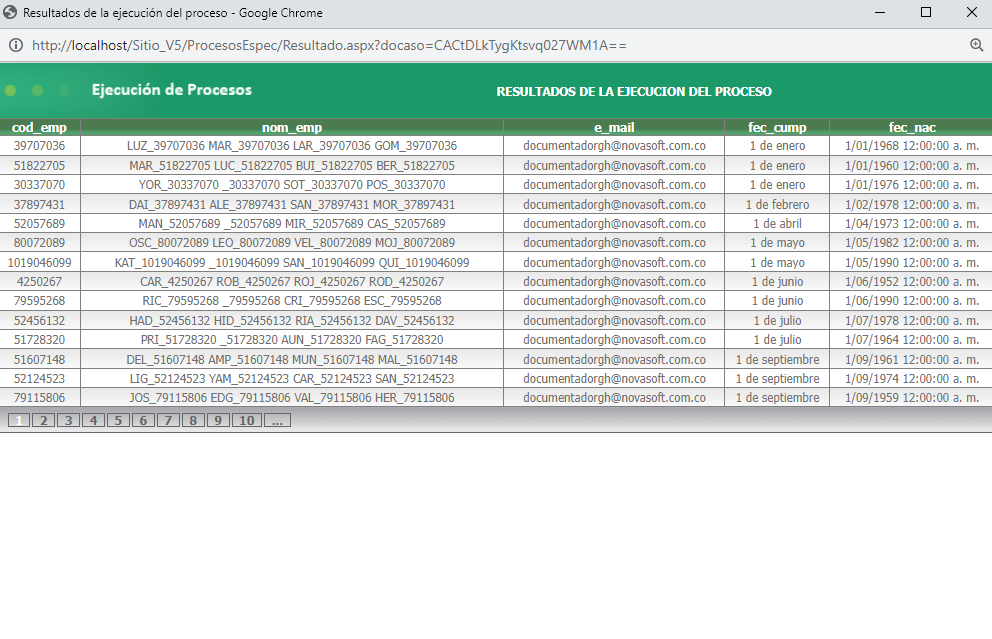992x639 pixels.
Task: Click name MAR_51822705 LUZ_51822705 cell
Action: 292,166
